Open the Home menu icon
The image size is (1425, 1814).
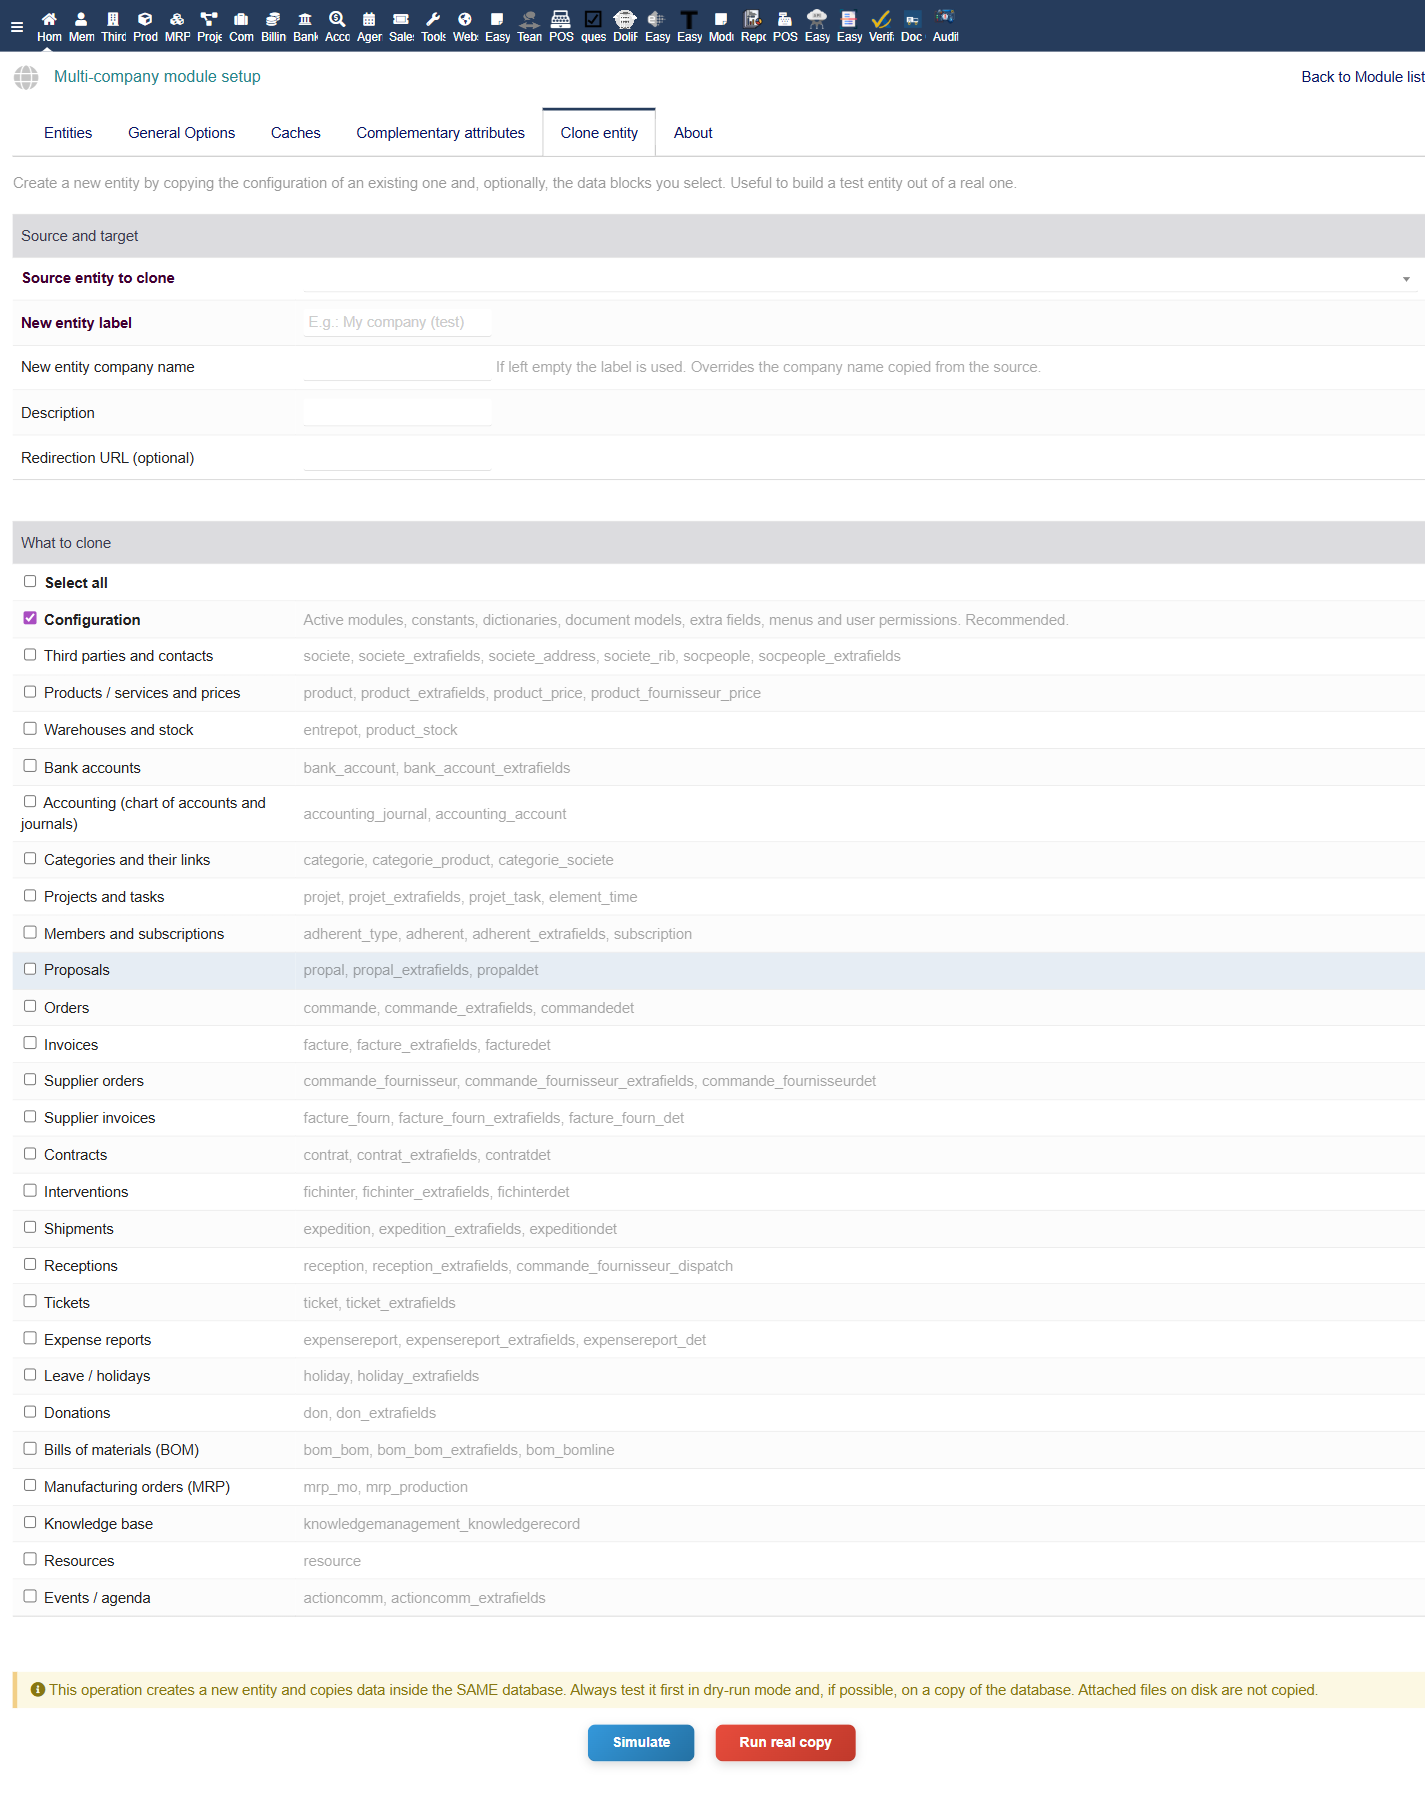click(49, 19)
